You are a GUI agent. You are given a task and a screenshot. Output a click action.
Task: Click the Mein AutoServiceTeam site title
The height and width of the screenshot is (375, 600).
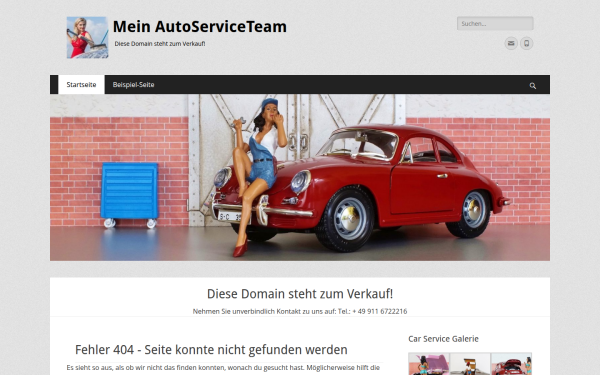(200, 26)
